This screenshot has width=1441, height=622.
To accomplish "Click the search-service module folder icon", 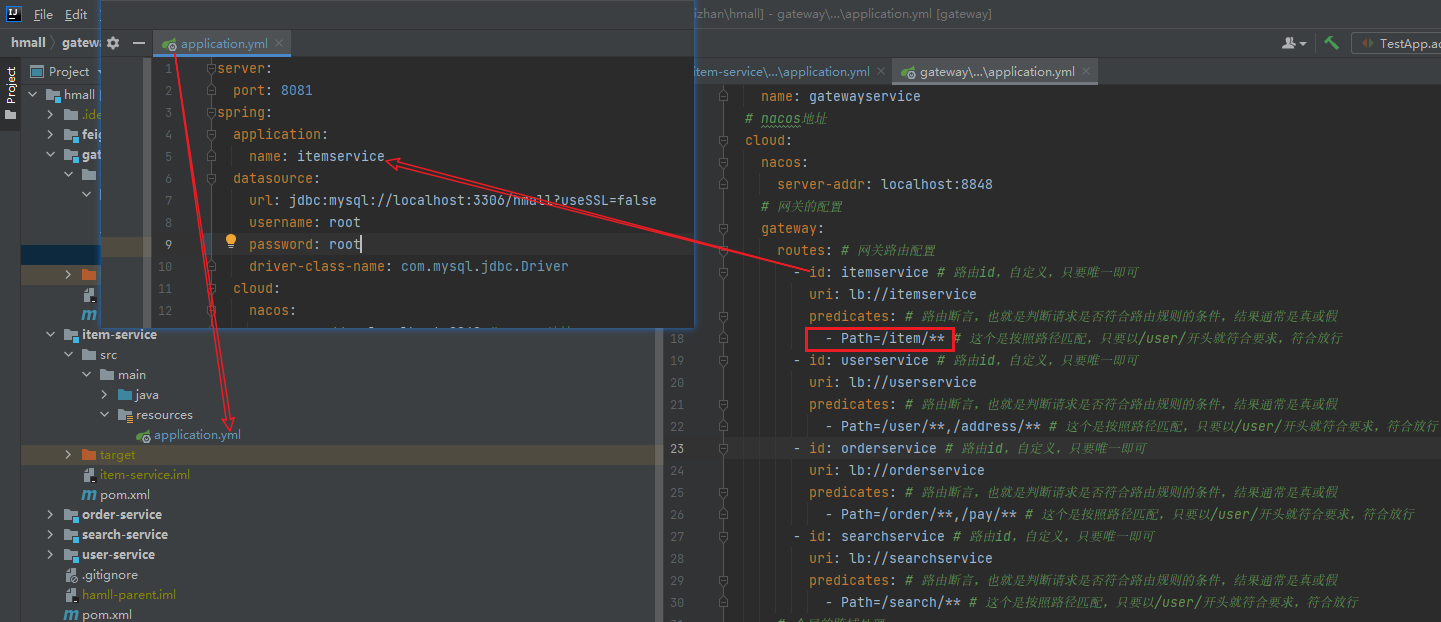I will (x=71, y=535).
